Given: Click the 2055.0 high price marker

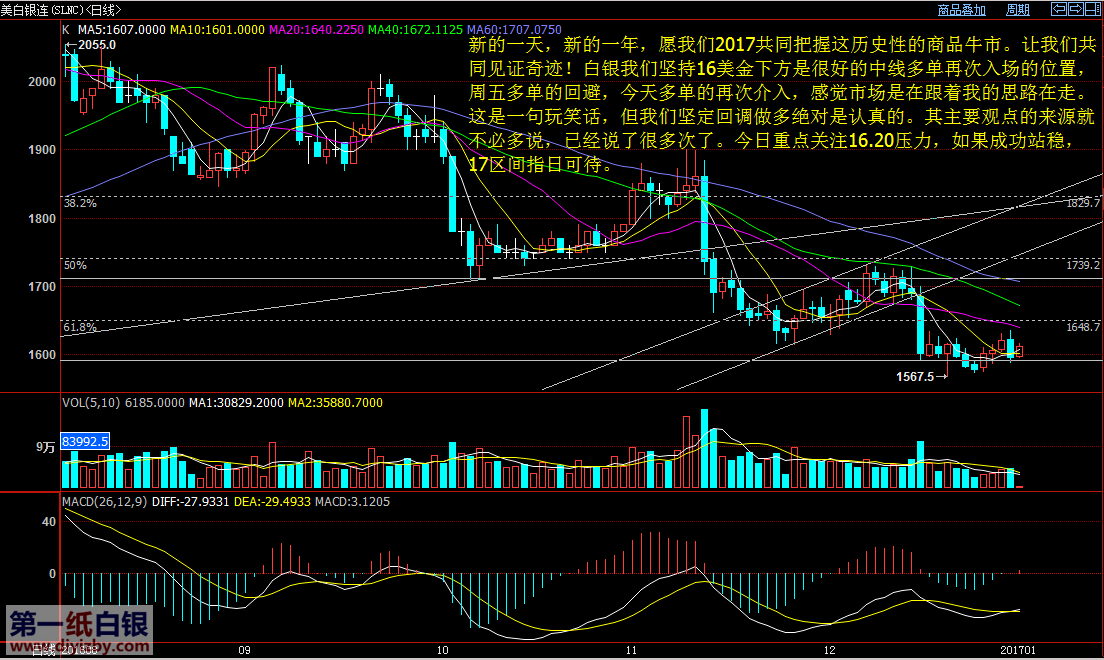Looking at the screenshot, I should [x=97, y=45].
